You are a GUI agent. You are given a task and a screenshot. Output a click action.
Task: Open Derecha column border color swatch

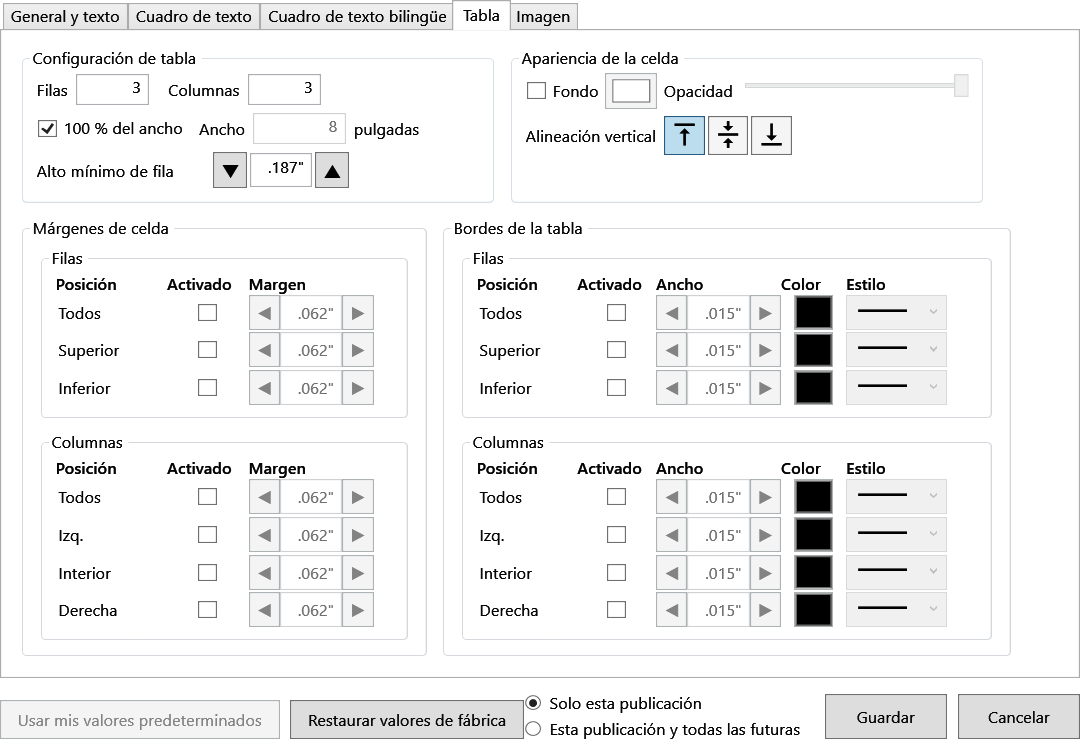click(x=813, y=610)
